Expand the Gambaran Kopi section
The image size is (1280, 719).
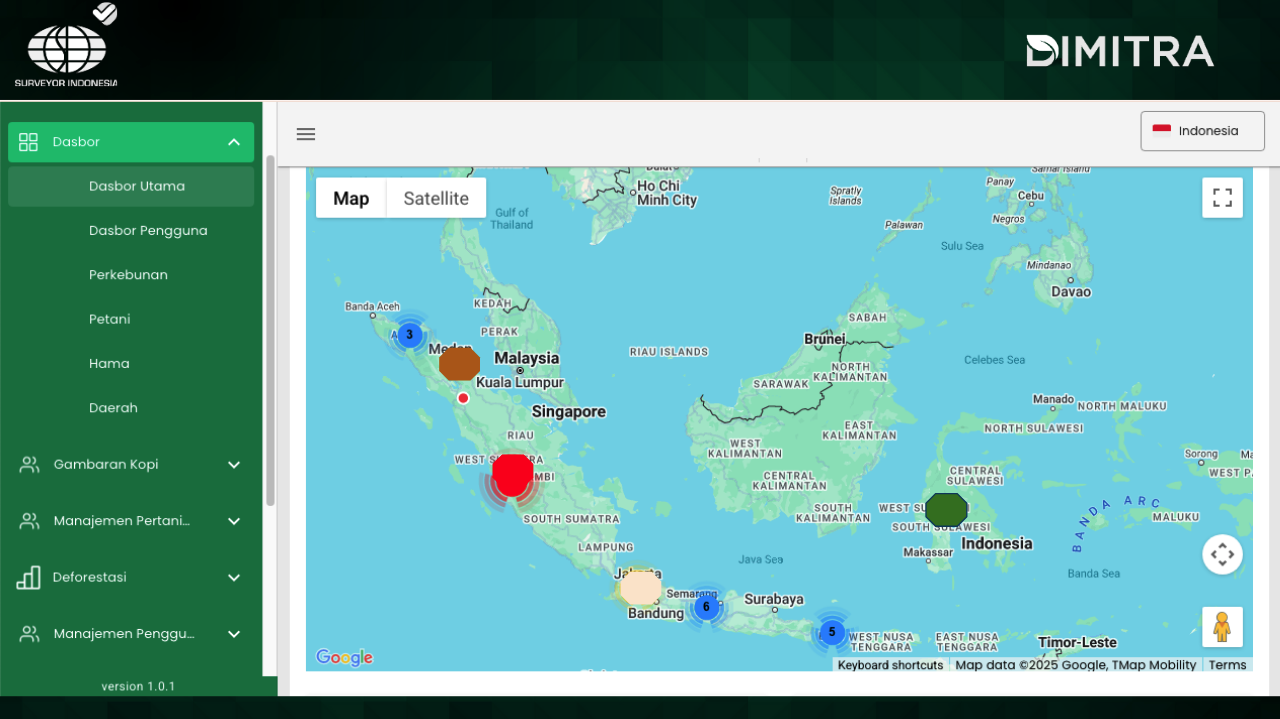(233, 464)
